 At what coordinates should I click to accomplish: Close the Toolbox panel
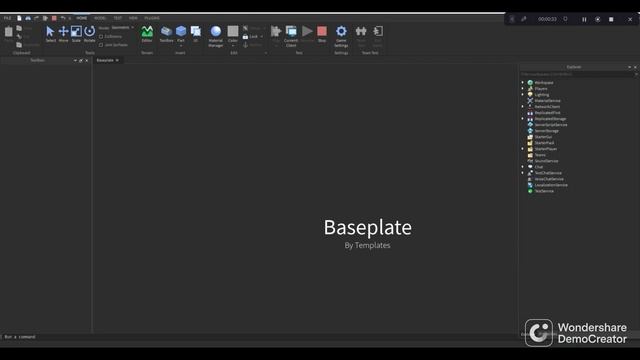point(87,60)
